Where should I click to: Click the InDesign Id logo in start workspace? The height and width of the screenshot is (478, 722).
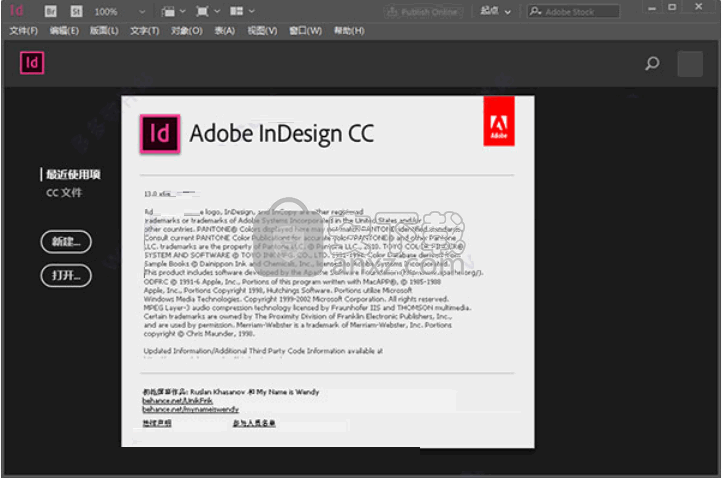coord(32,63)
